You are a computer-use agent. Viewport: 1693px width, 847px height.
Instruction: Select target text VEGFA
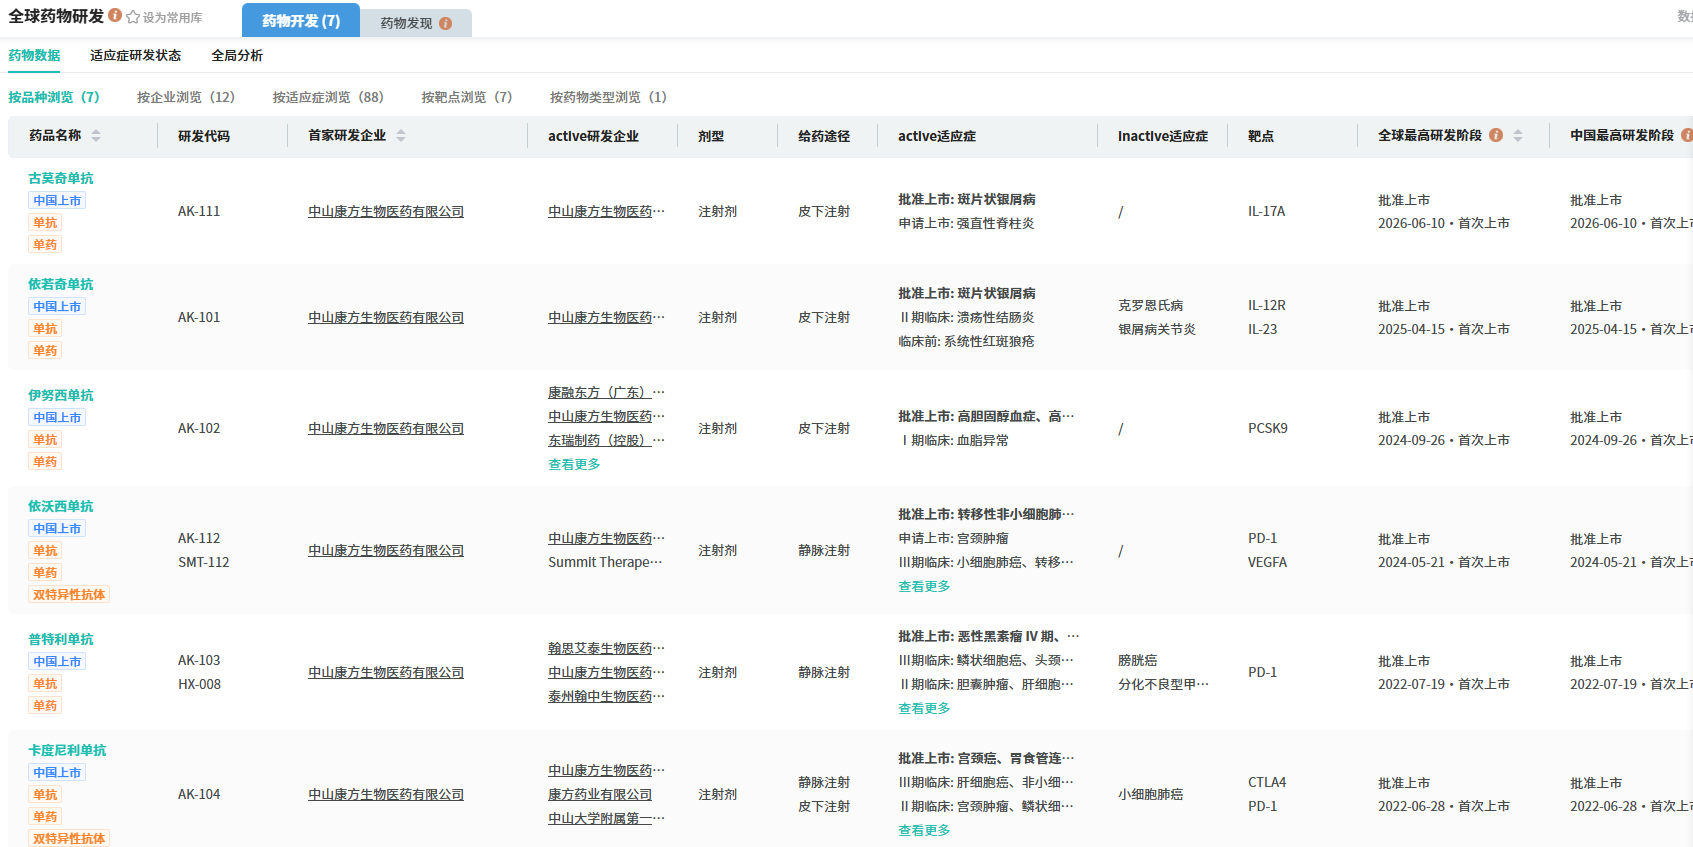tap(1267, 562)
